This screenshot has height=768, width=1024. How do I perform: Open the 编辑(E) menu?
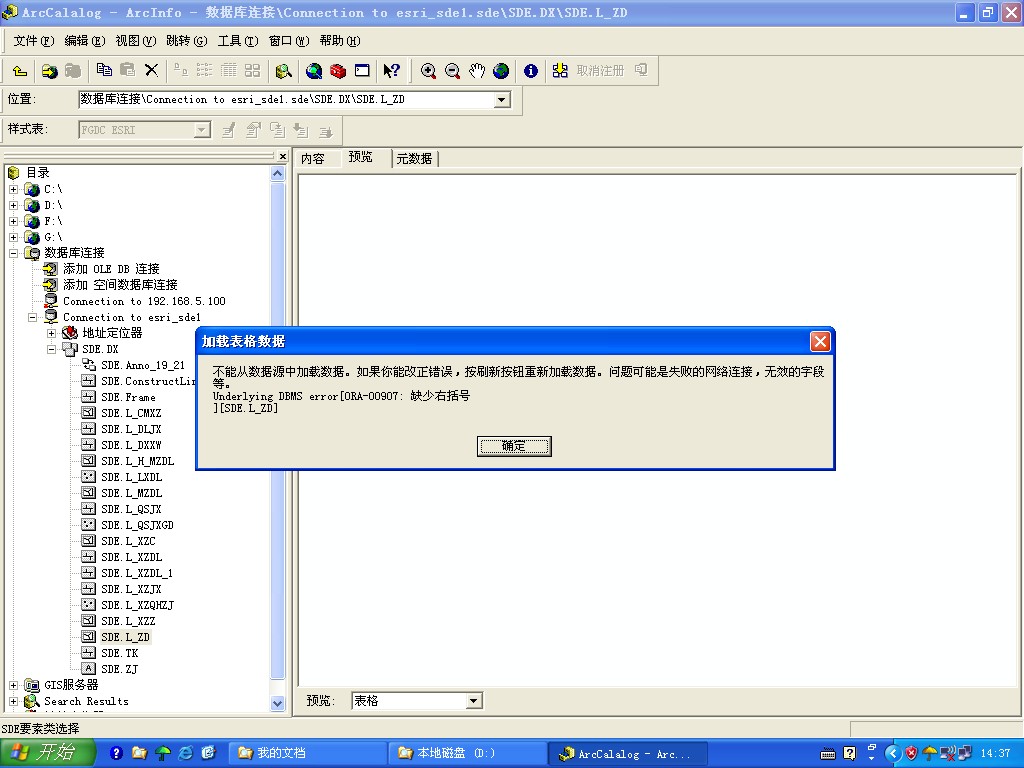click(85, 41)
